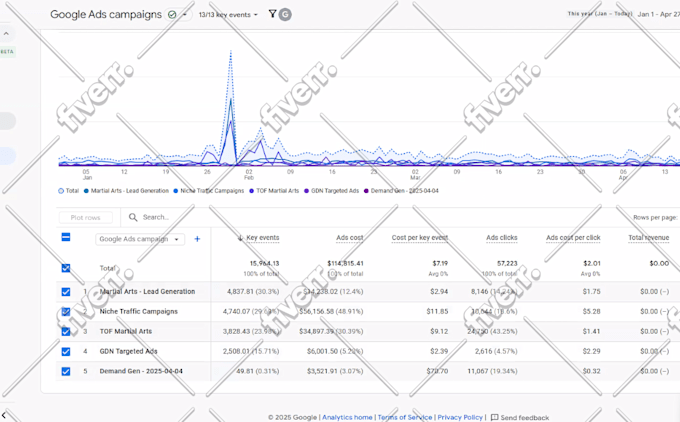
Task: Open the Google Ads campaign dimension dropdown
Action: pos(140,239)
